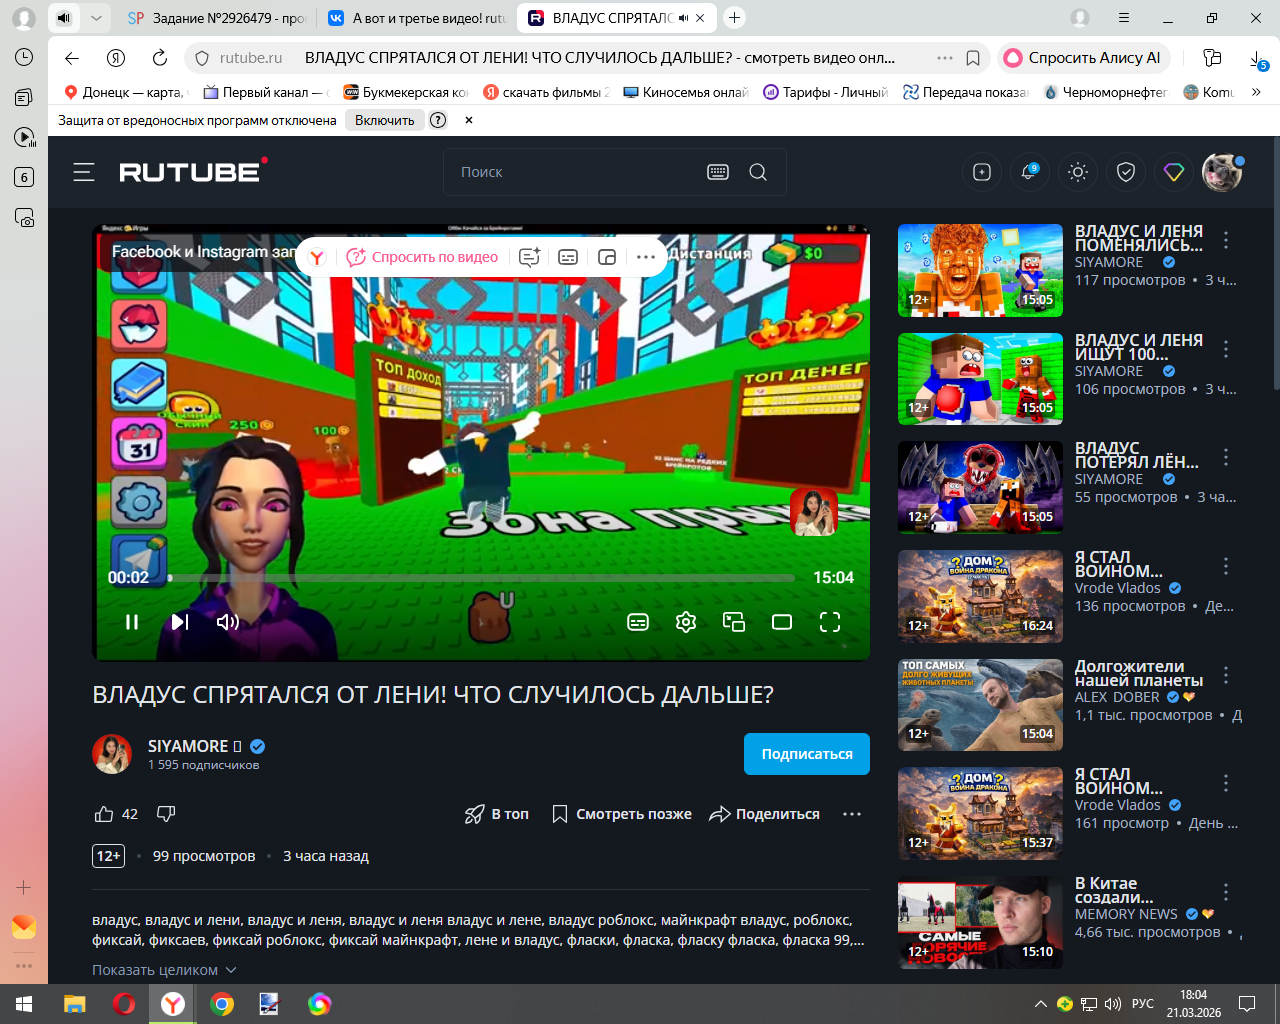This screenshot has height=1024, width=1280.
Task: Switch site theme with sun icon
Action: click(x=1078, y=172)
